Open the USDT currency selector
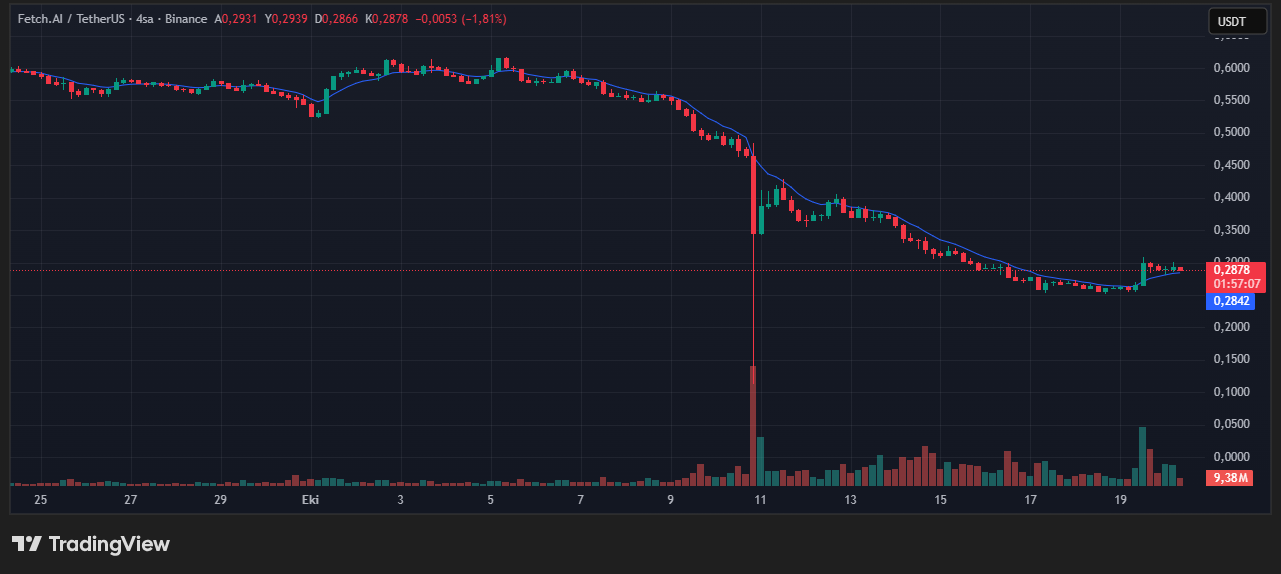The width and height of the screenshot is (1281, 574). pyautogui.click(x=1237, y=21)
